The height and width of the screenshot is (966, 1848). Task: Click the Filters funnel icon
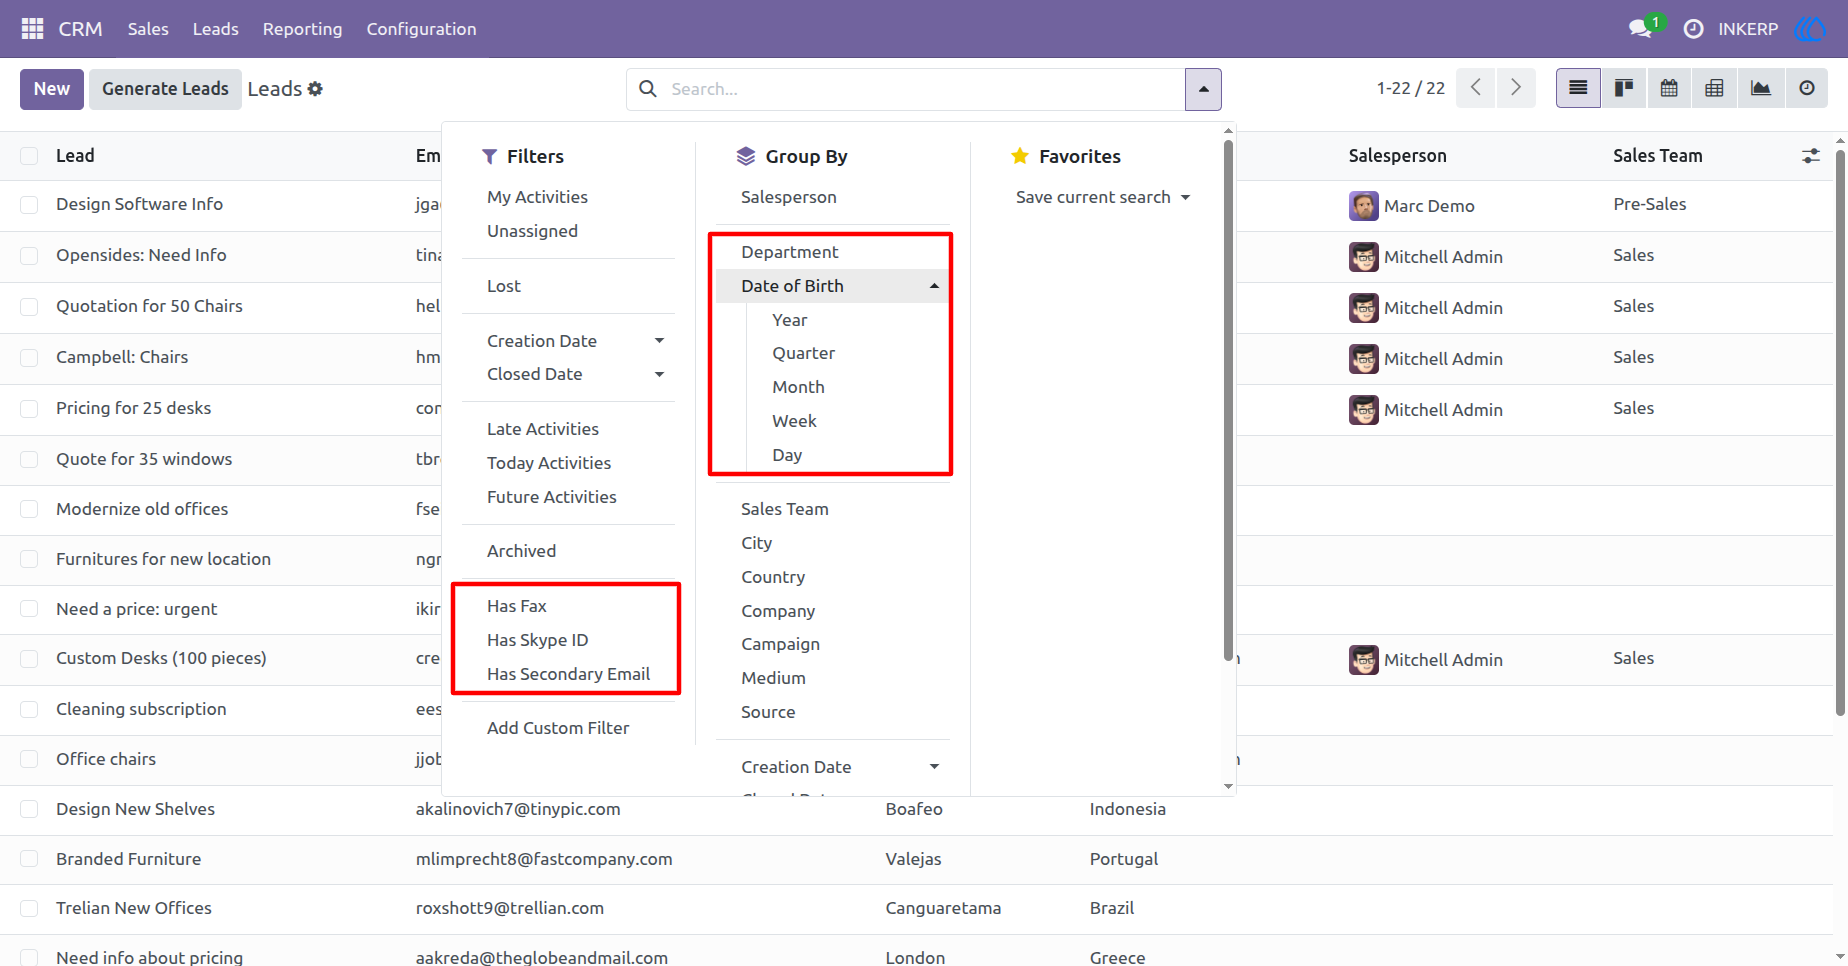coord(489,157)
